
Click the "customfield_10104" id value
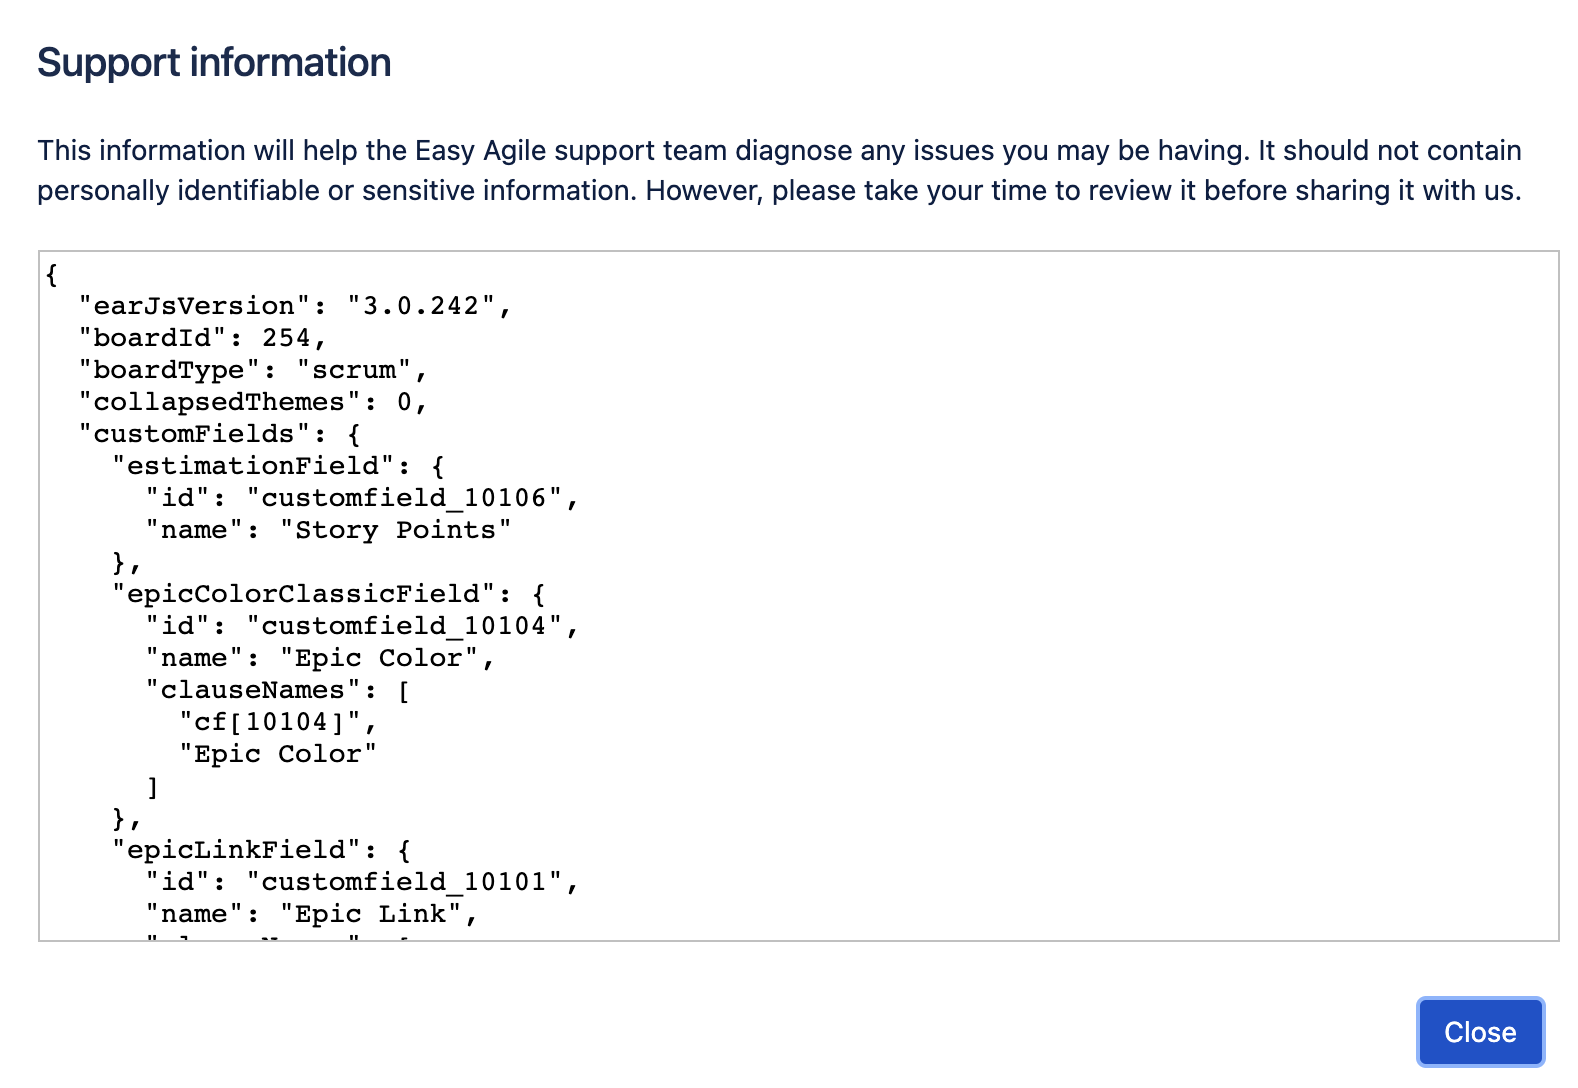pos(404,626)
